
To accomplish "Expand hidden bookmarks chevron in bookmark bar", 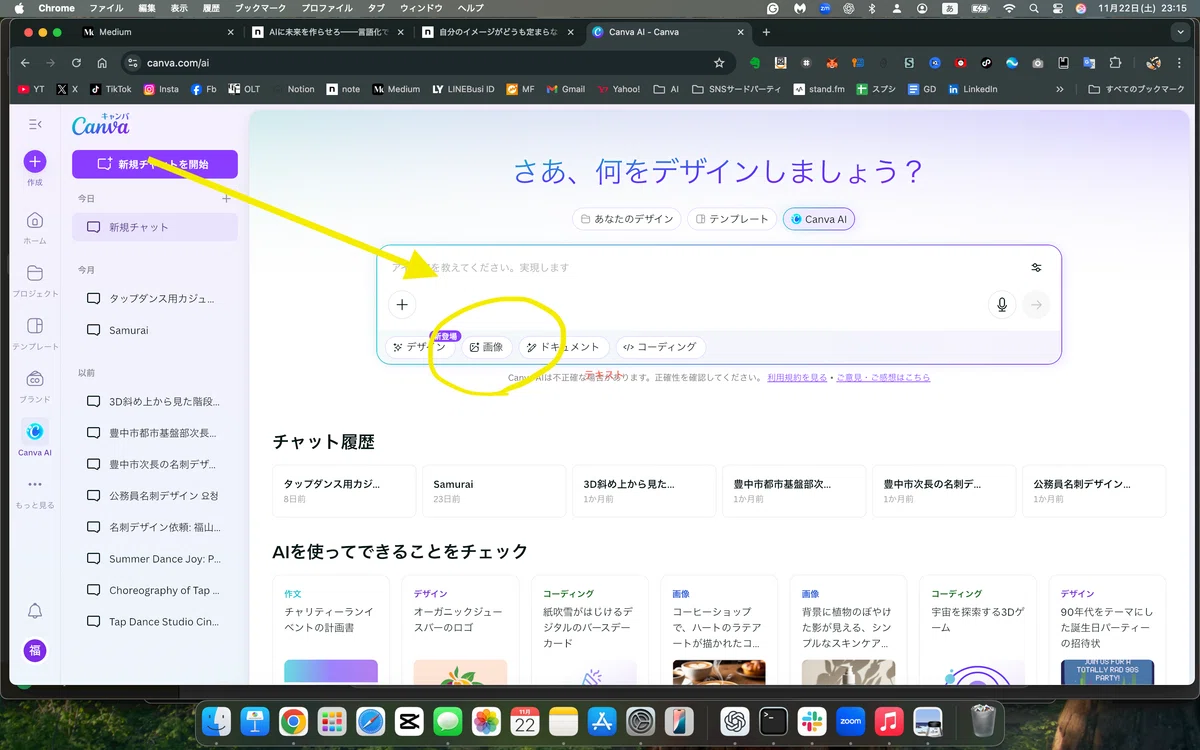I will click(1060, 89).
